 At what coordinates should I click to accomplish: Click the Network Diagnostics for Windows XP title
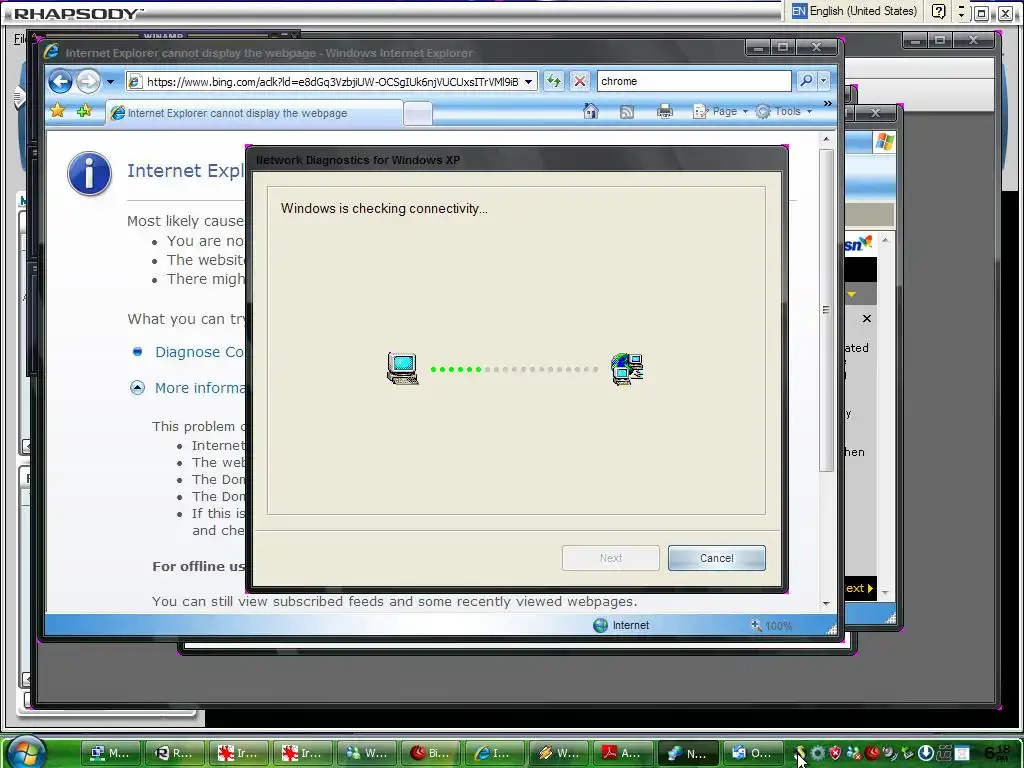[358, 160]
